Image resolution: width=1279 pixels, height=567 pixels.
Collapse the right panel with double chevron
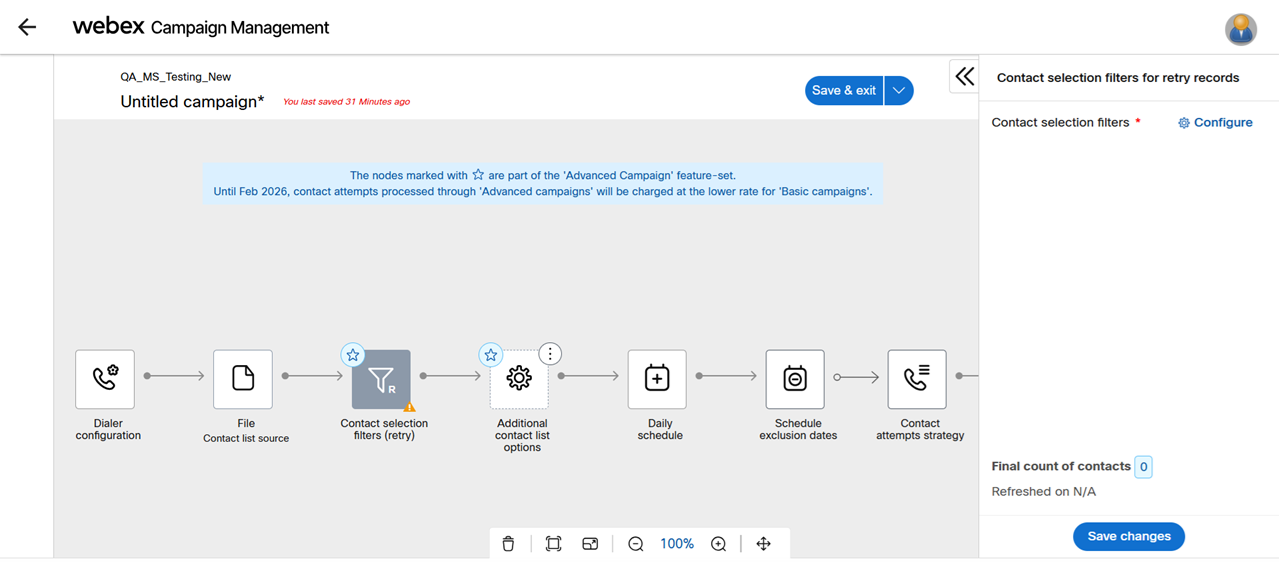coord(964,76)
